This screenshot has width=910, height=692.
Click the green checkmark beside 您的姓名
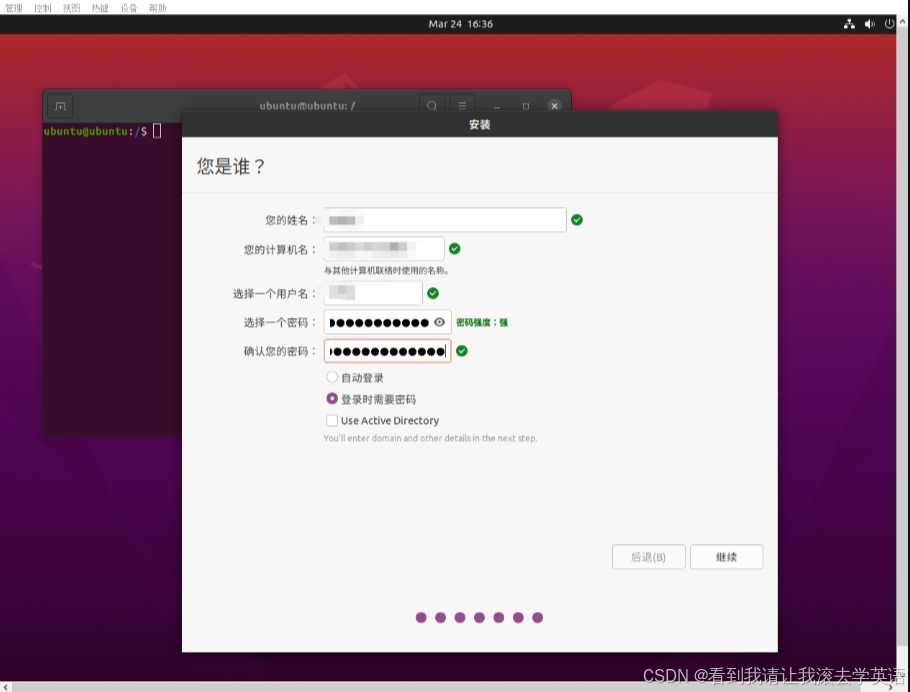point(576,219)
